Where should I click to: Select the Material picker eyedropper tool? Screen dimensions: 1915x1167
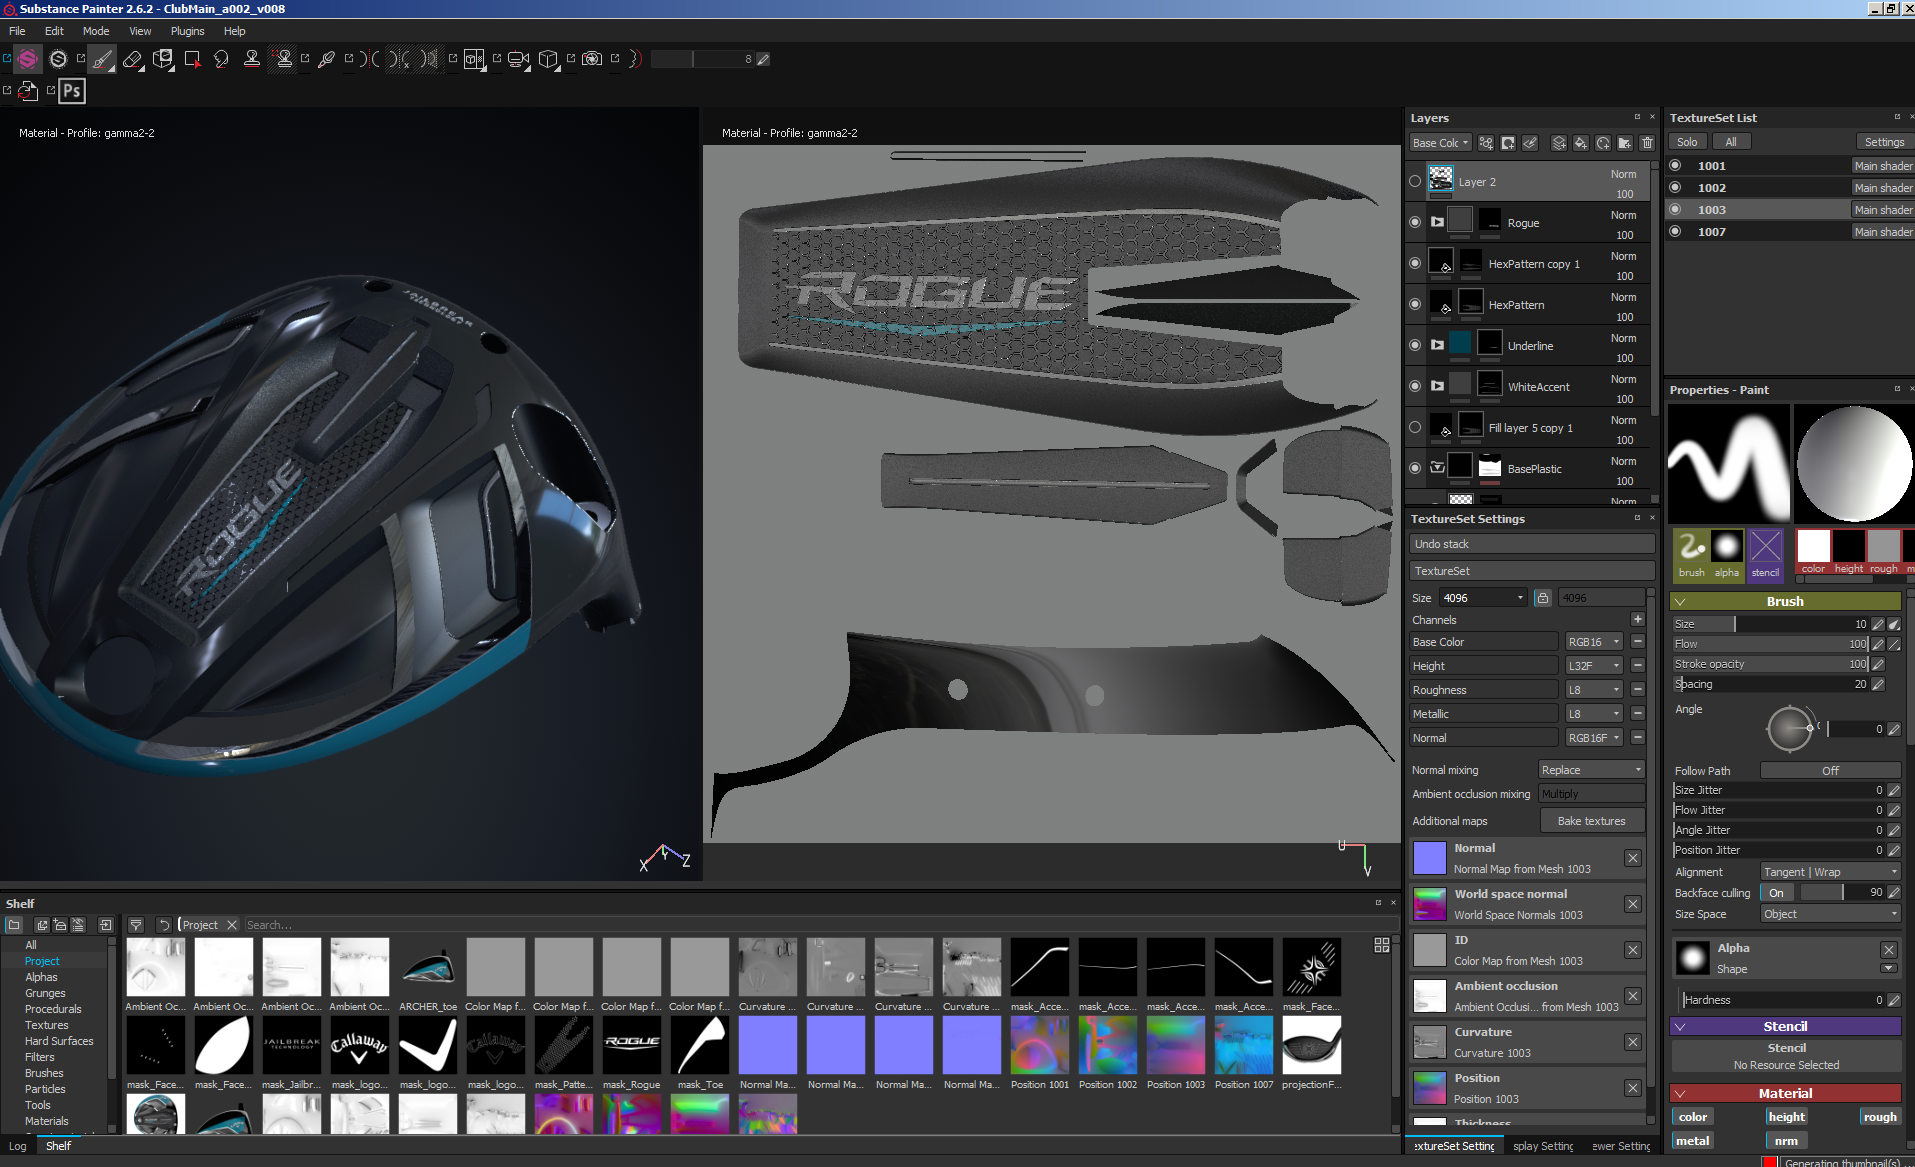coord(327,60)
